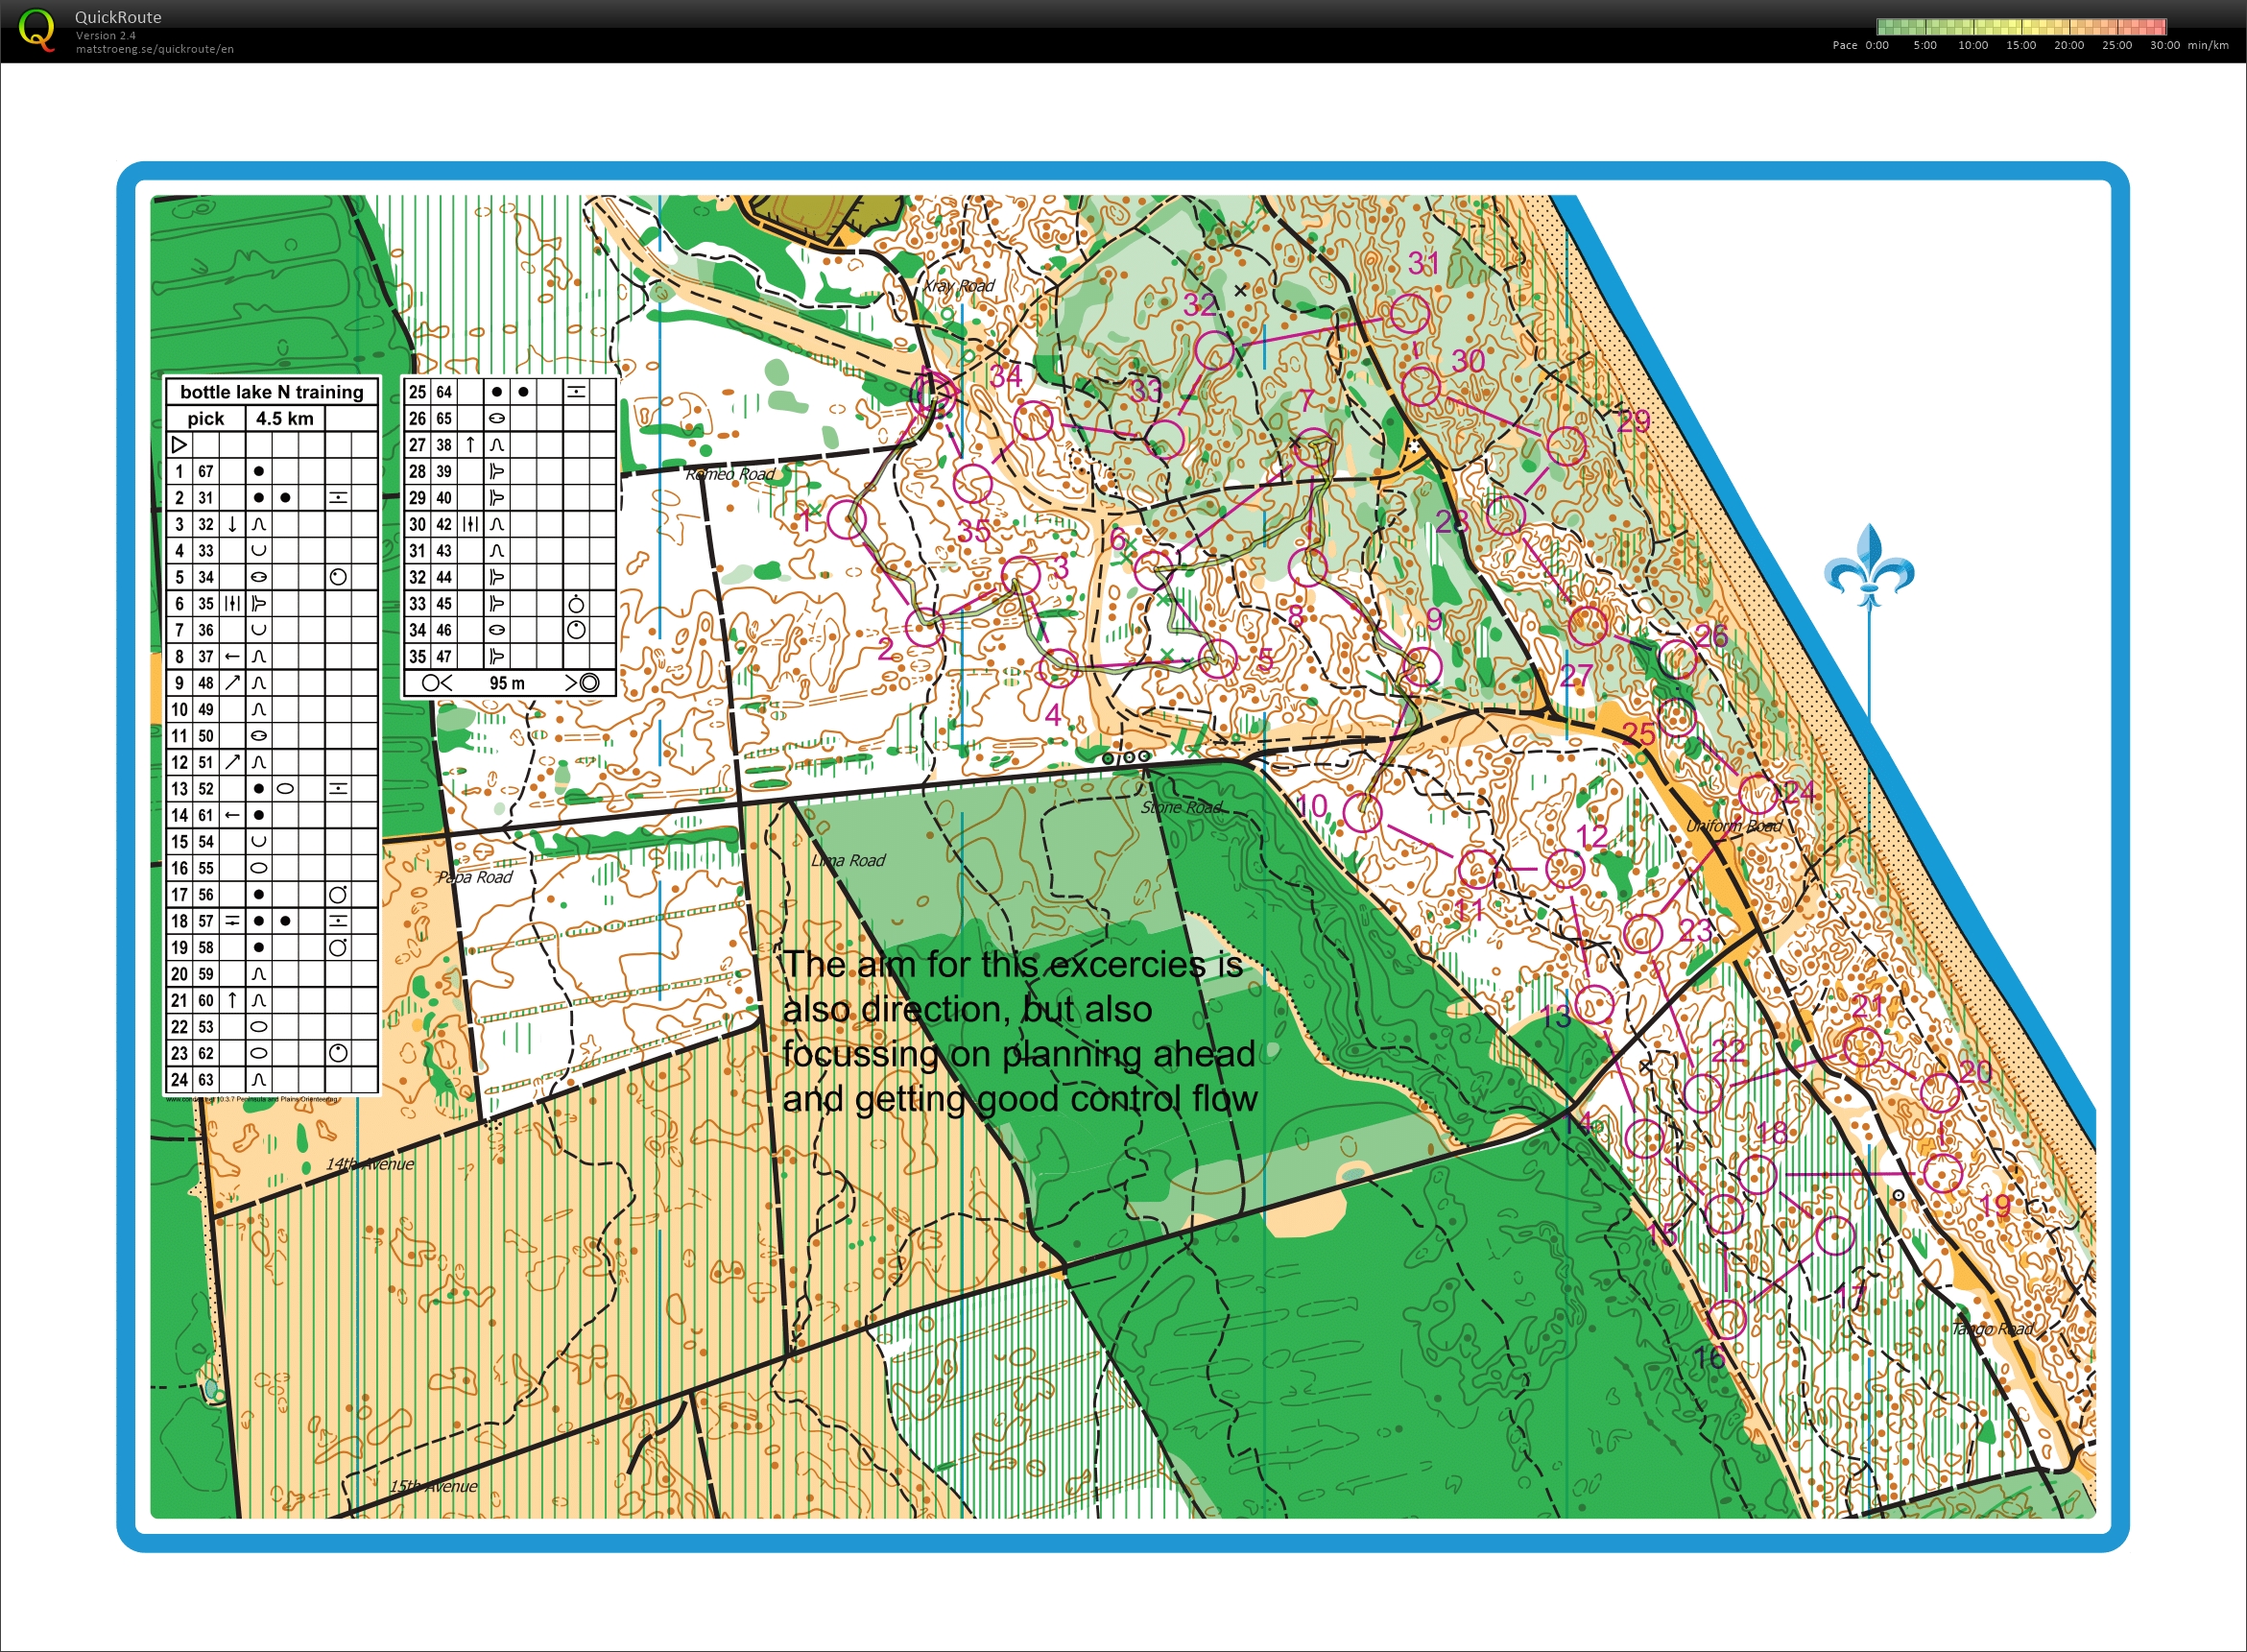2247x1652 pixels.
Task: Click the 5:00 pace scale label
Action: pyautogui.click(x=1925, y=45)
